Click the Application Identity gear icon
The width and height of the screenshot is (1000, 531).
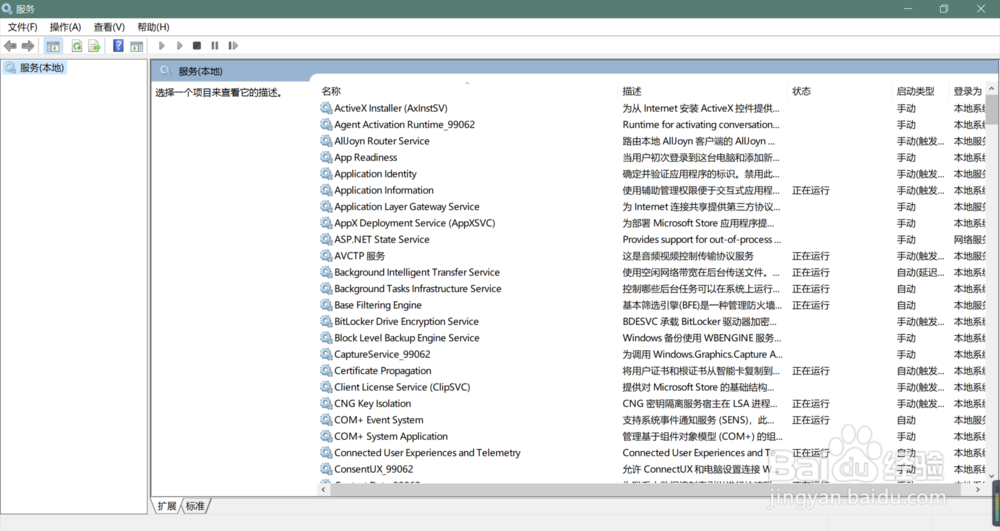(326, 173)
